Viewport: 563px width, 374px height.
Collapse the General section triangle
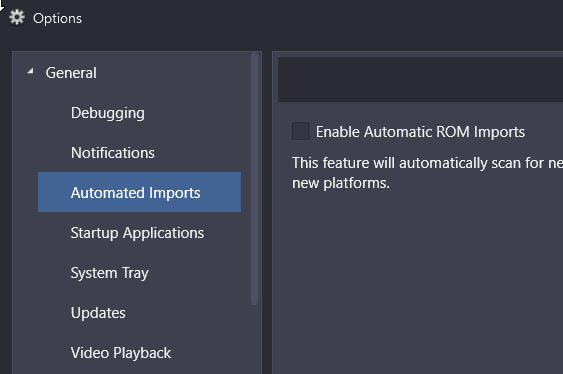pyautogui.click(x=31, y=71)
